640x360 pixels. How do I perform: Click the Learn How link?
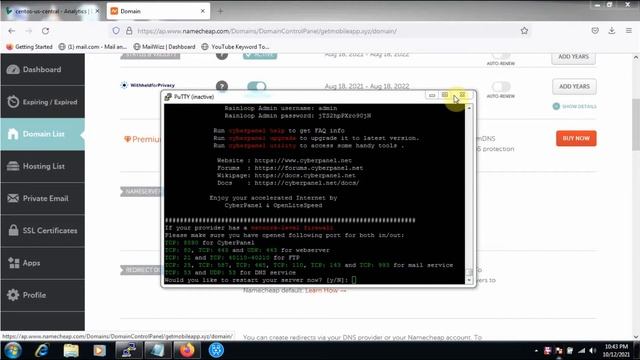click(x=325, y=290)
